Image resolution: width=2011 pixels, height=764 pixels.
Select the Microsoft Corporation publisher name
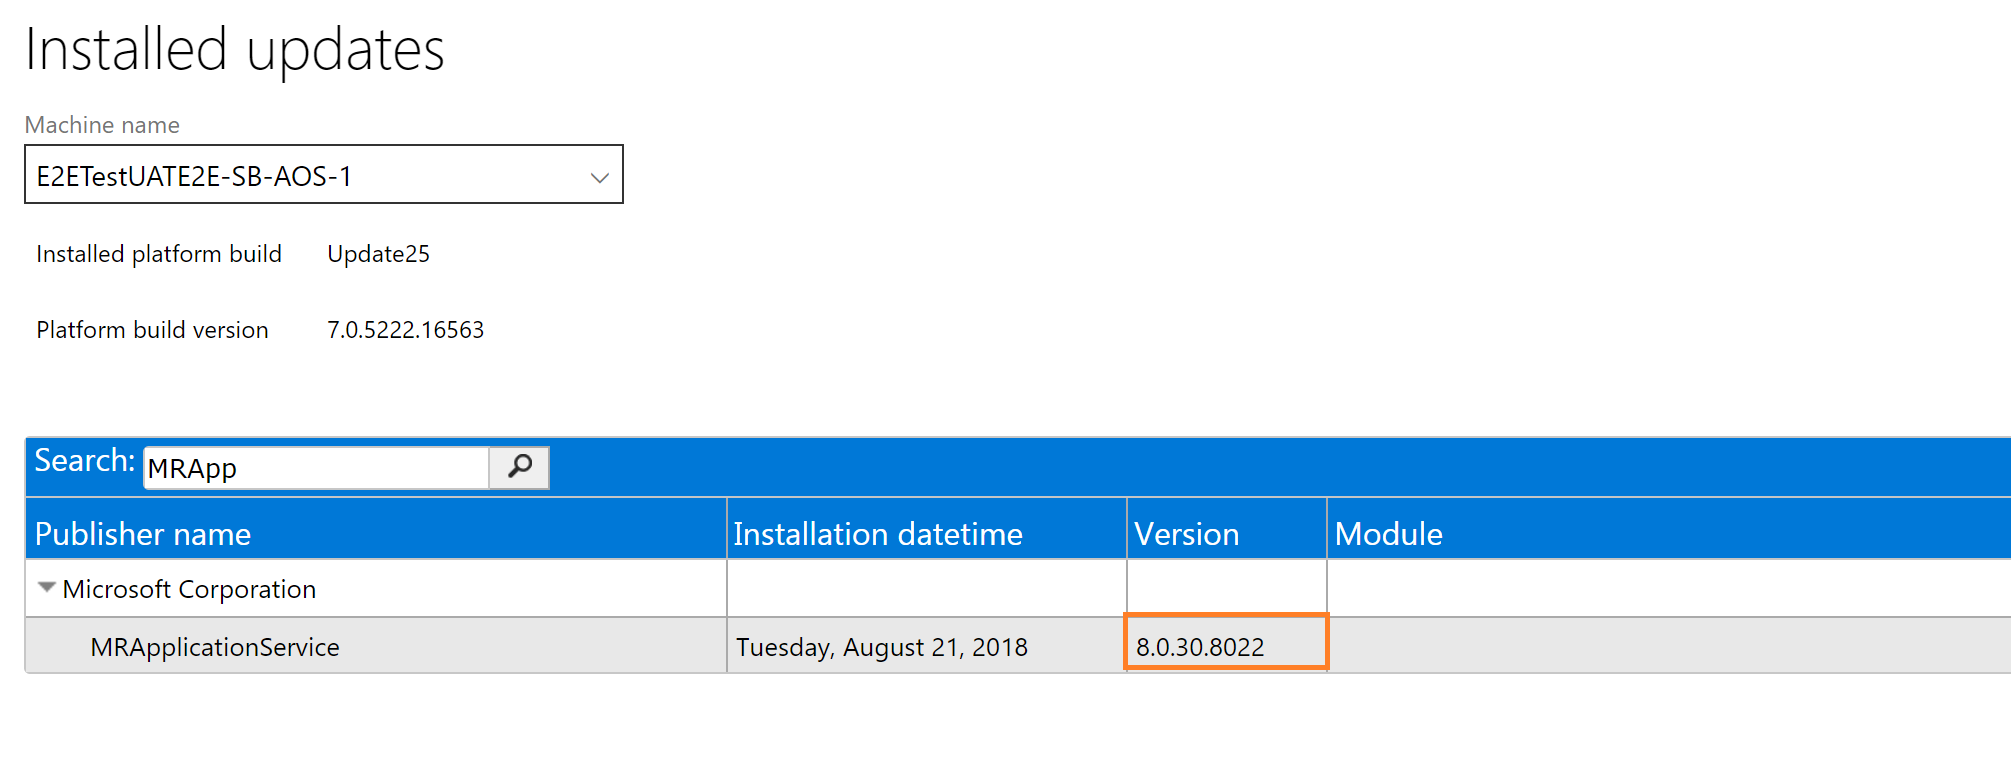pyautogui.click(x=189, y=588)
